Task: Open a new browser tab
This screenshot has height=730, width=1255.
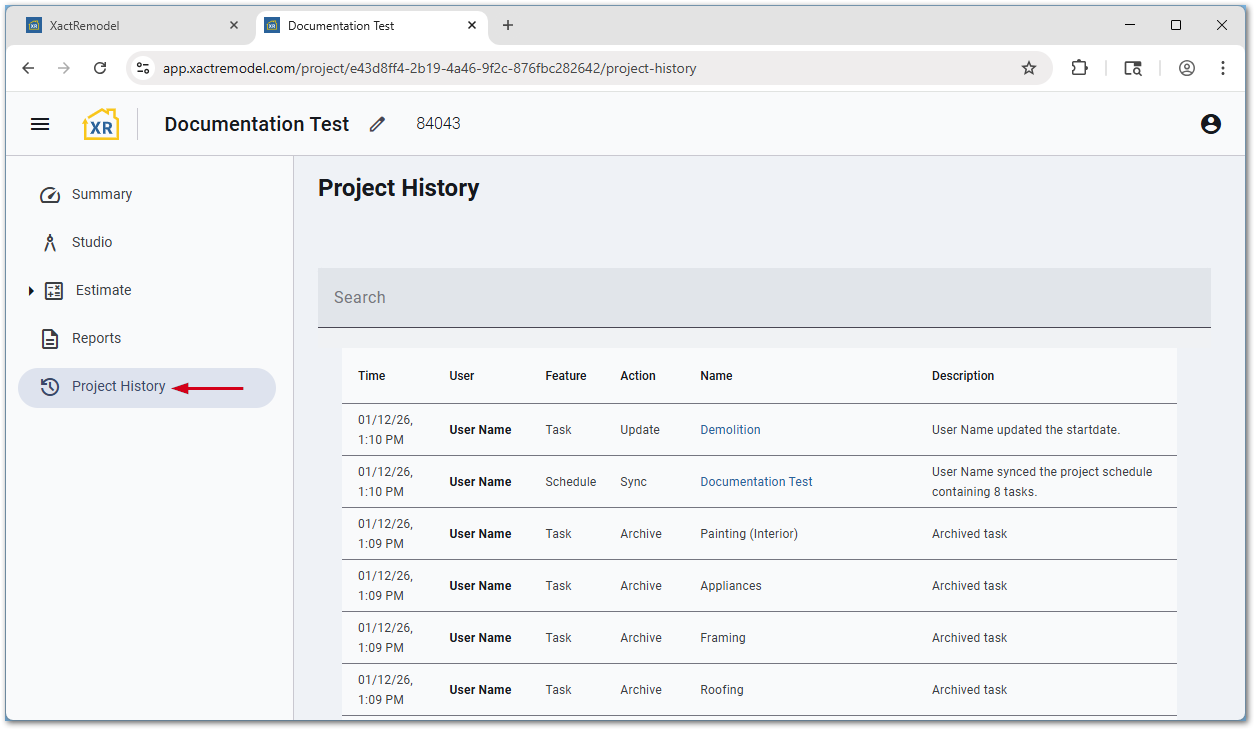Action: 508,25
